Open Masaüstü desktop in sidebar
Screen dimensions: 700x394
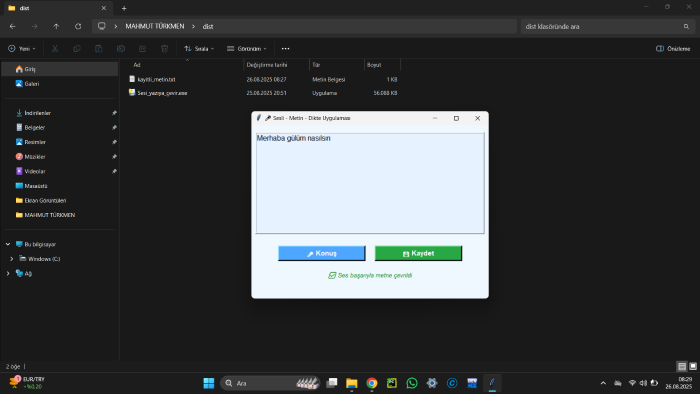(x=60, y=186)
